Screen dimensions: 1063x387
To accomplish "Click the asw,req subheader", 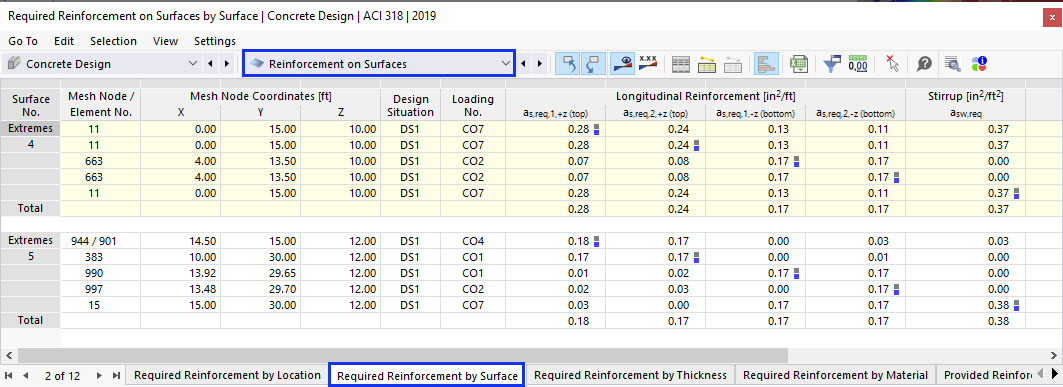I will (x=965, y=114).
